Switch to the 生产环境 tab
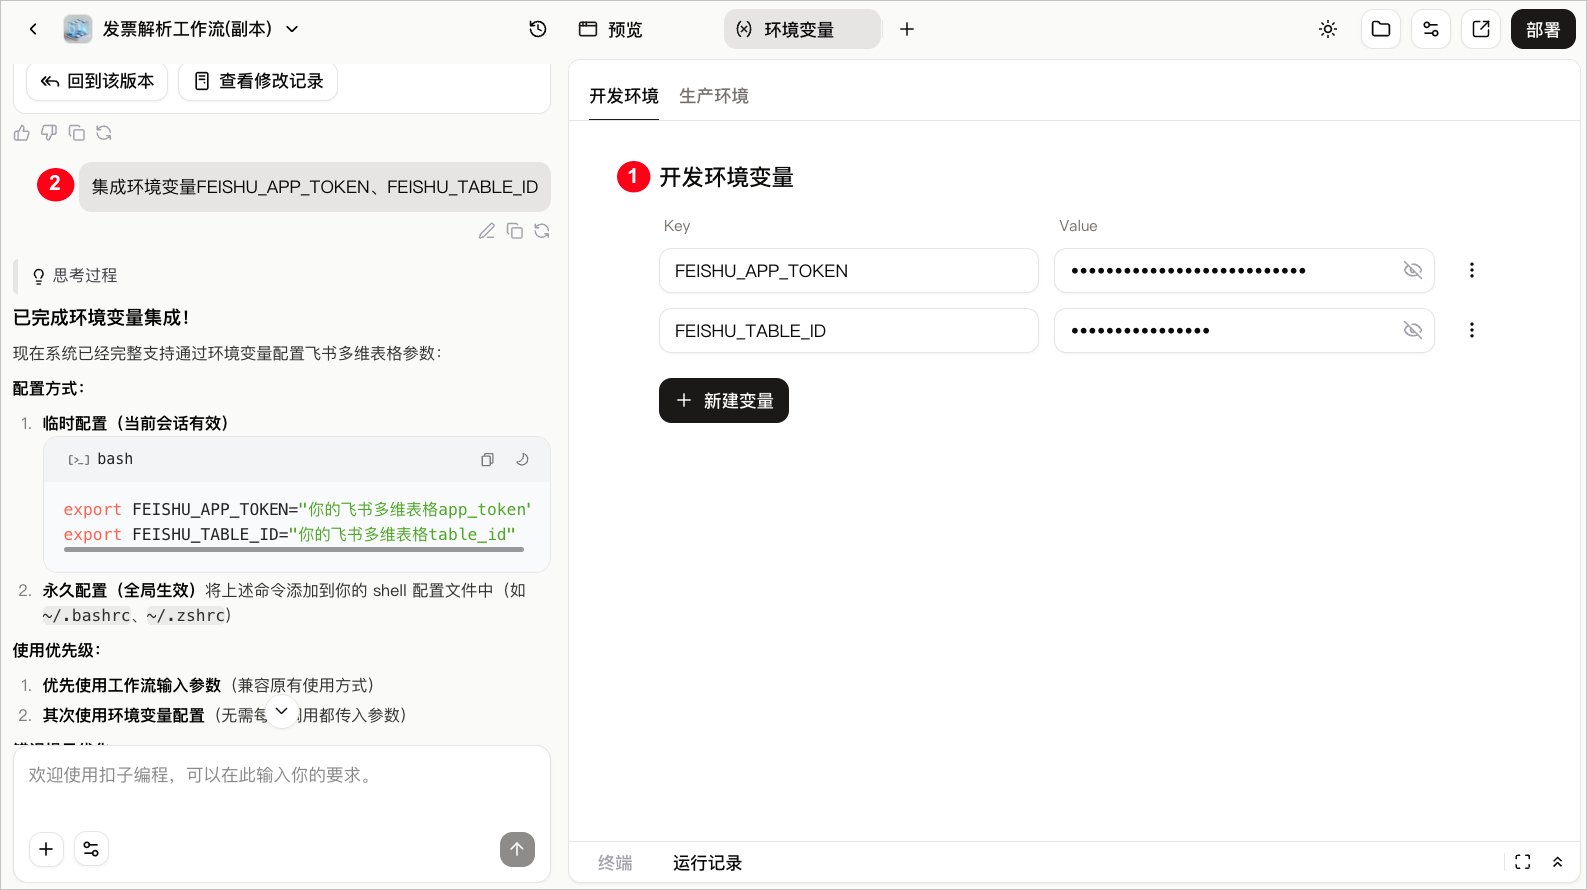This screenshot has width=1587, height=890. 714,96
